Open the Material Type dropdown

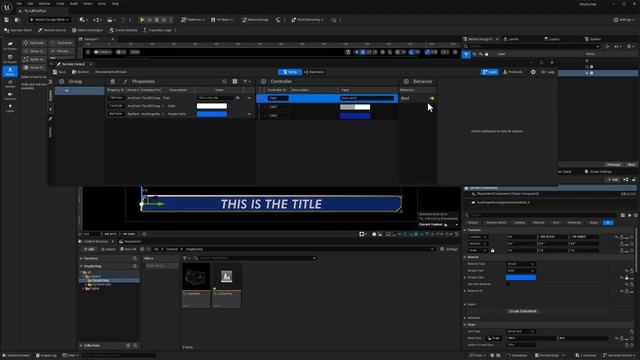(521, 264)
